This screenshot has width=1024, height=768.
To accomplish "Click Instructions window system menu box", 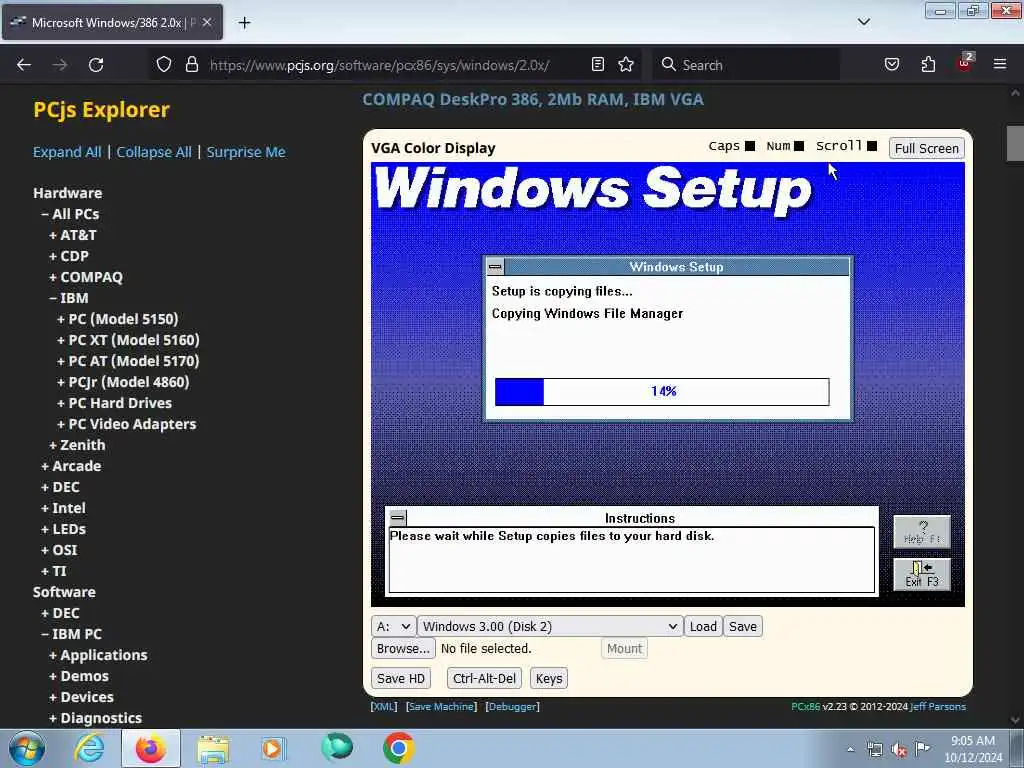I will point(397,518).
